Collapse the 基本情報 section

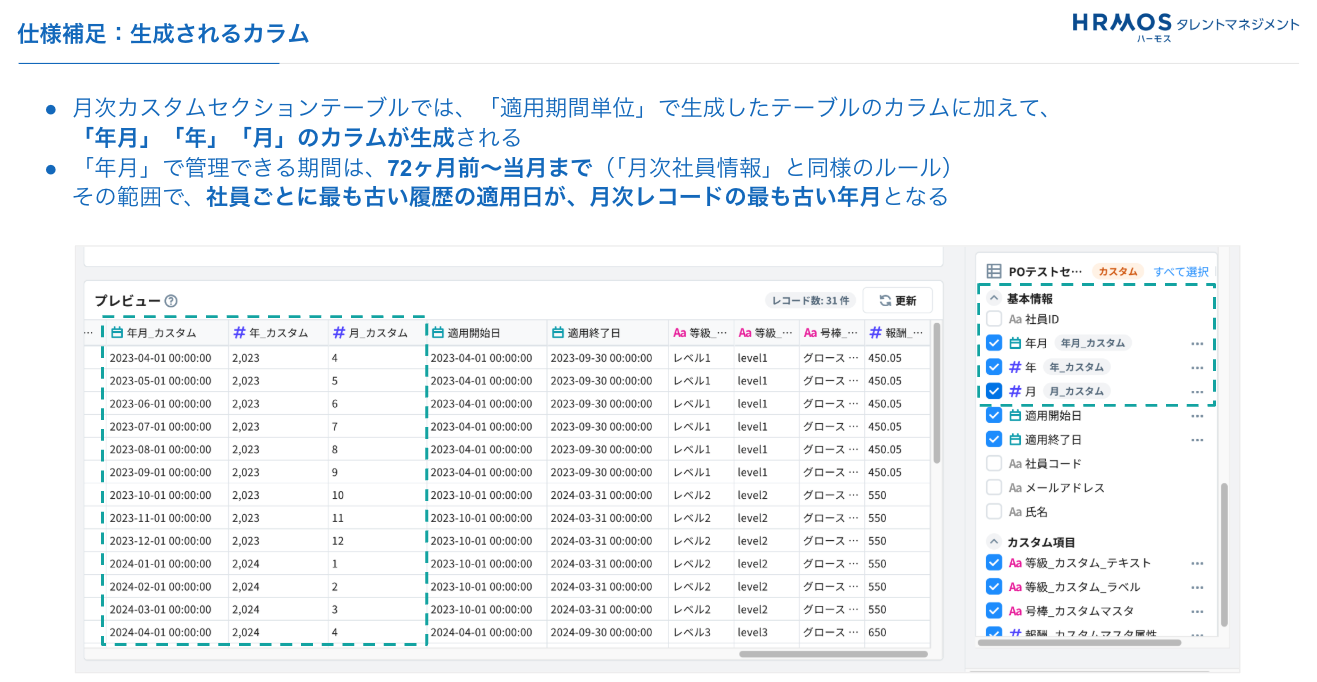tap(993, 298)
